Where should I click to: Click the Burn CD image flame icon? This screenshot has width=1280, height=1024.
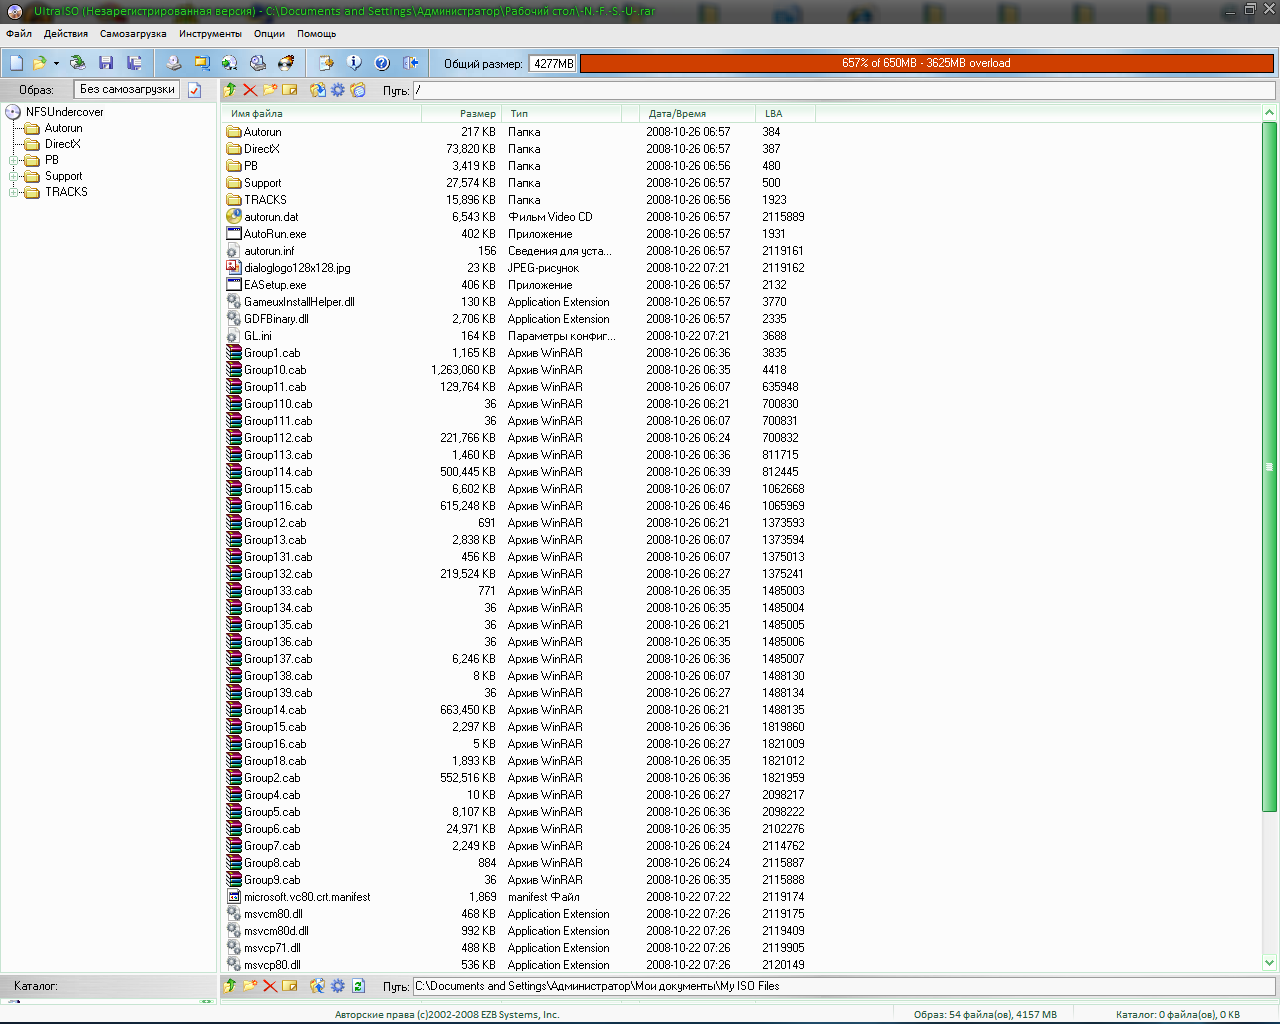click(286, 63)
